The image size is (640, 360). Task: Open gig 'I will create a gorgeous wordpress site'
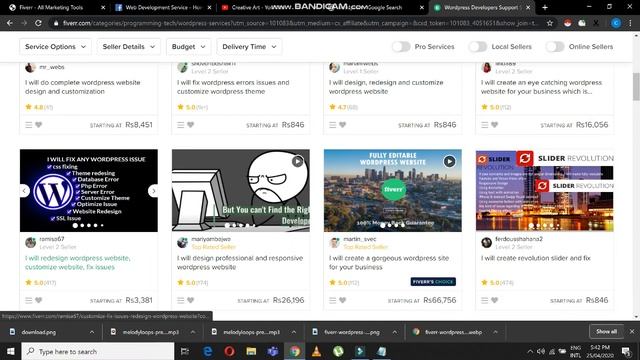coord(389,262)
